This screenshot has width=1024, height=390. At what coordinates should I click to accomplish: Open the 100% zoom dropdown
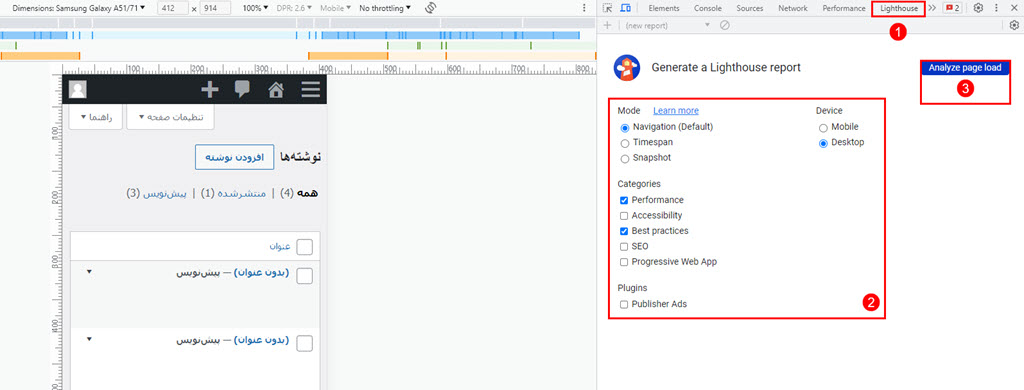[255, 8]
